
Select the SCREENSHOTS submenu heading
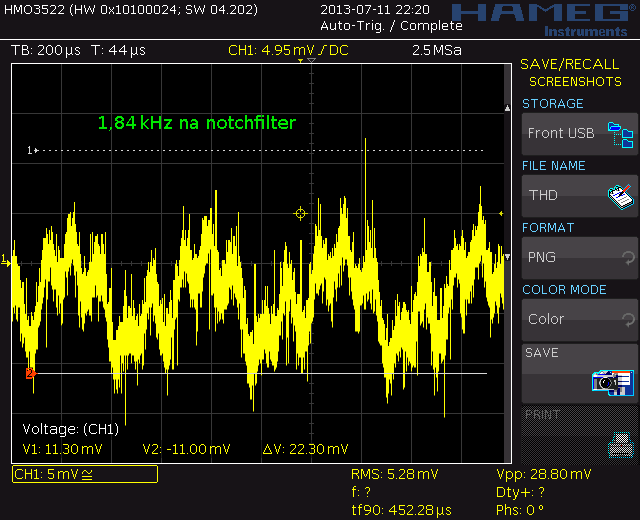pos(575,81)
